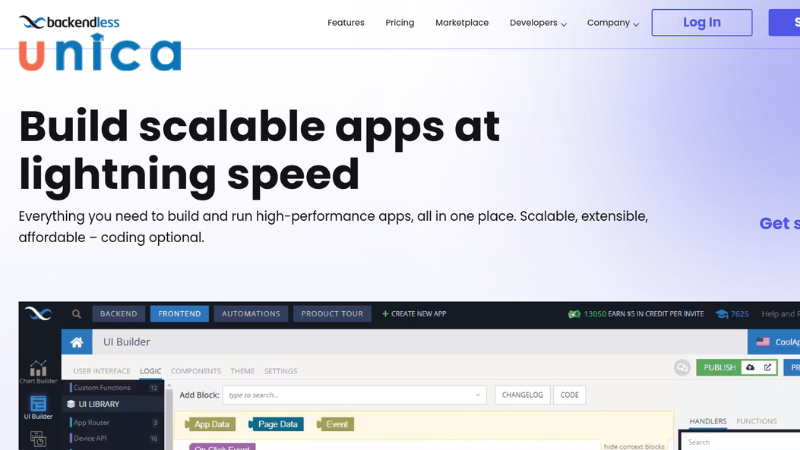Image resolution: width=800 pixels, height=450 pixels.
Task: Click the Log In button
Action: [x=702, y=22]
